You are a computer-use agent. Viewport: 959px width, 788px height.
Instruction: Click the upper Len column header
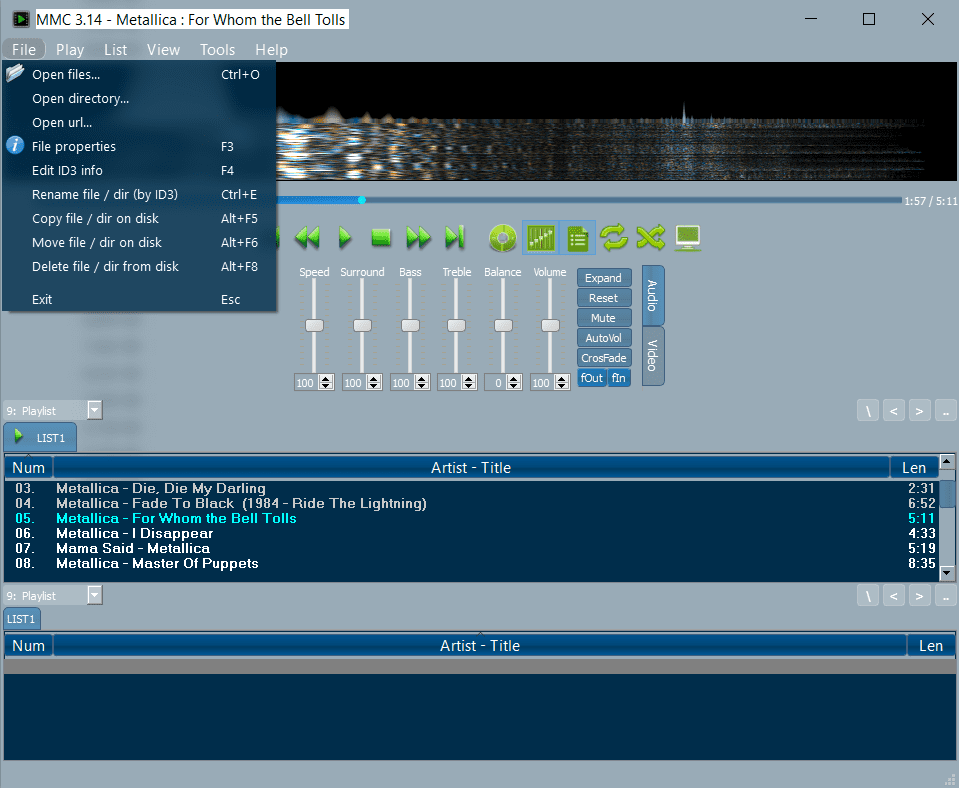tap(914, 468)
